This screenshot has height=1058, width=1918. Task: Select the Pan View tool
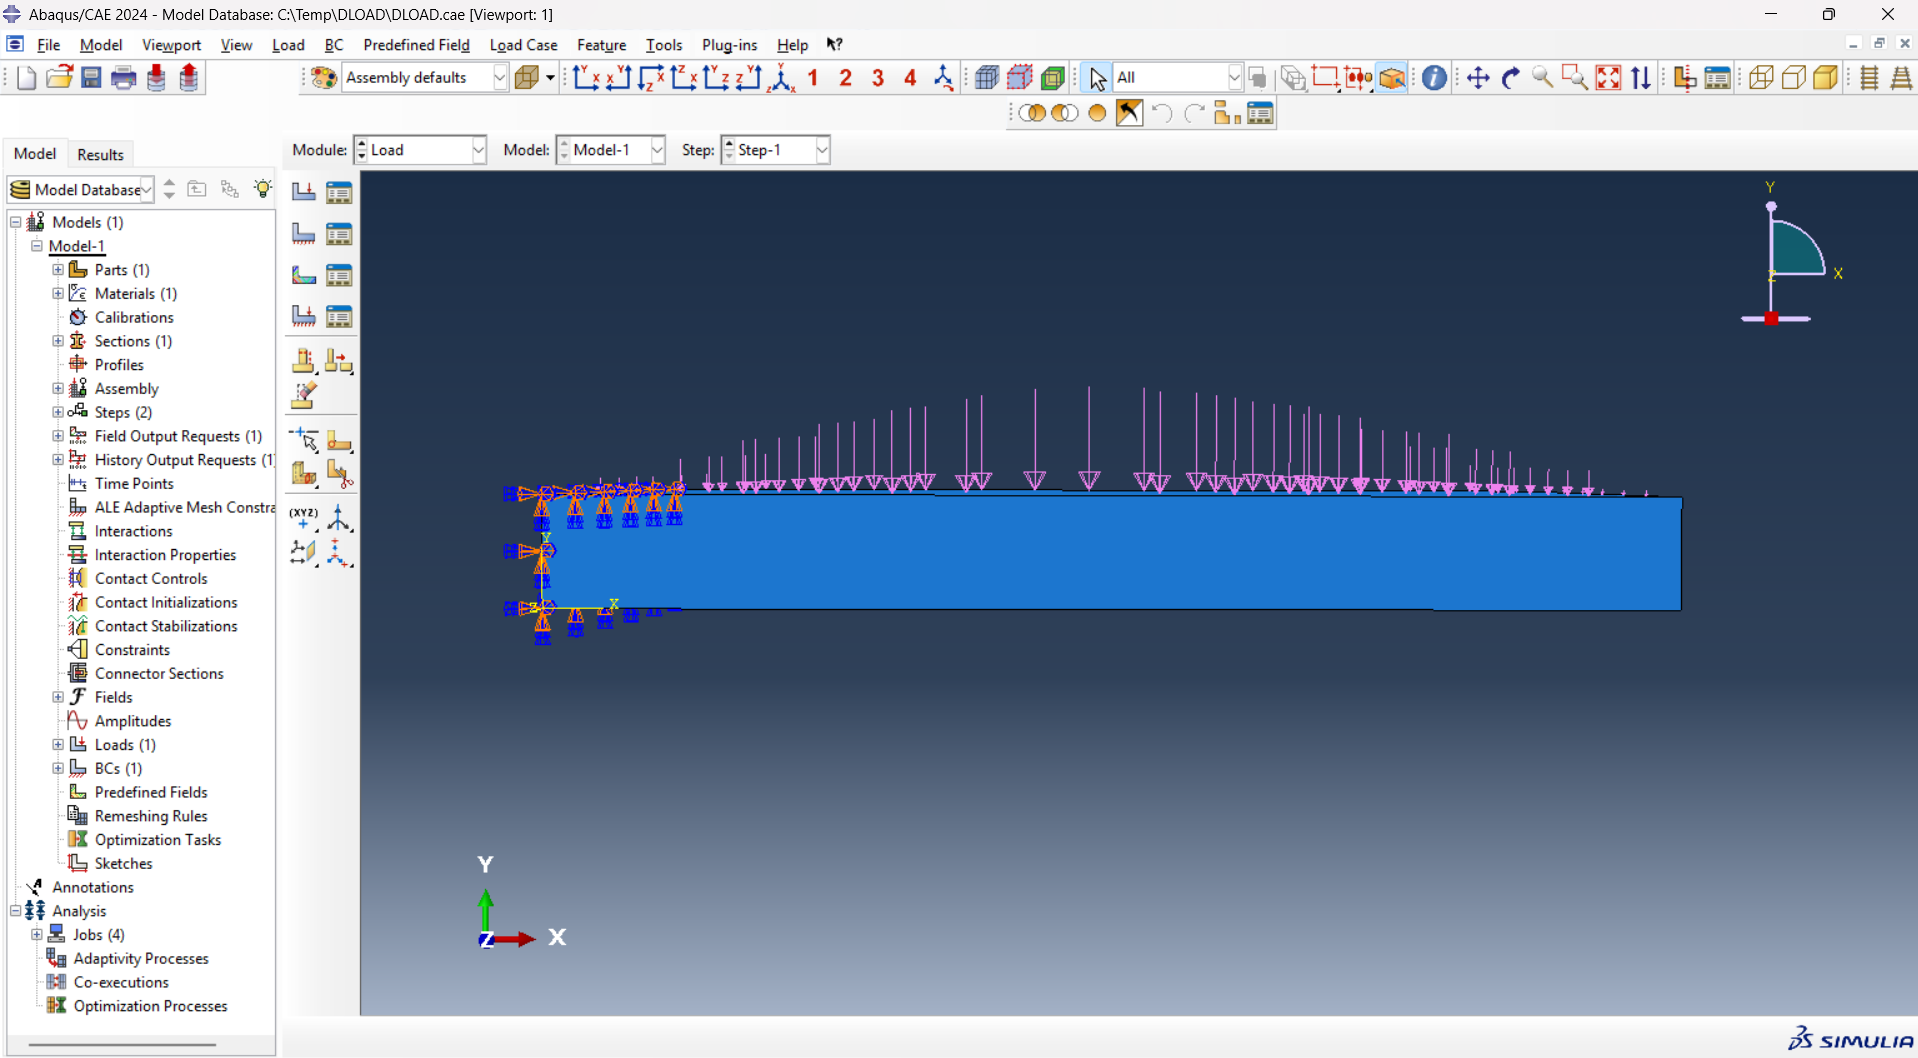[1477, 78]
